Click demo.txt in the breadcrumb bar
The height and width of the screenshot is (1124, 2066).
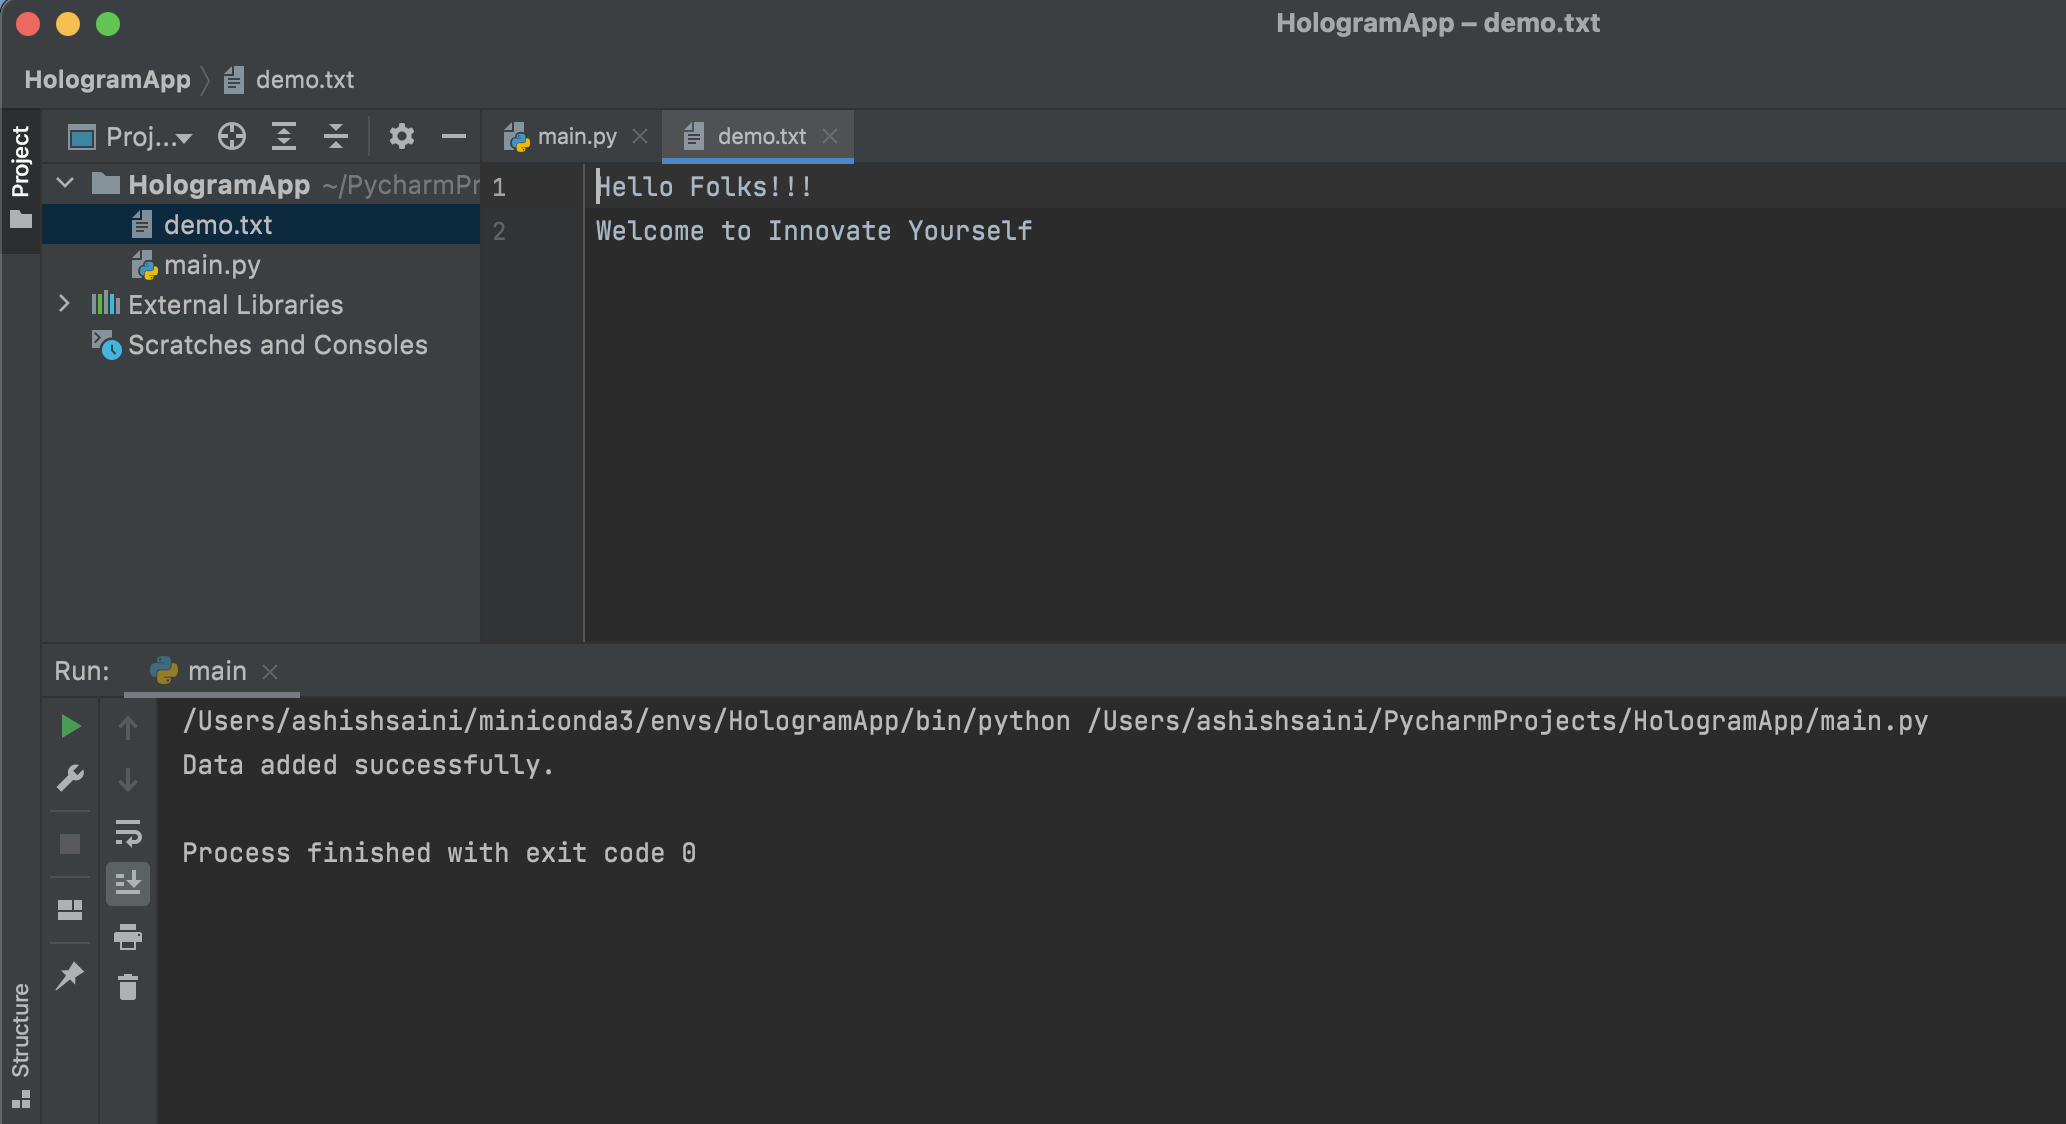(304, 80)
